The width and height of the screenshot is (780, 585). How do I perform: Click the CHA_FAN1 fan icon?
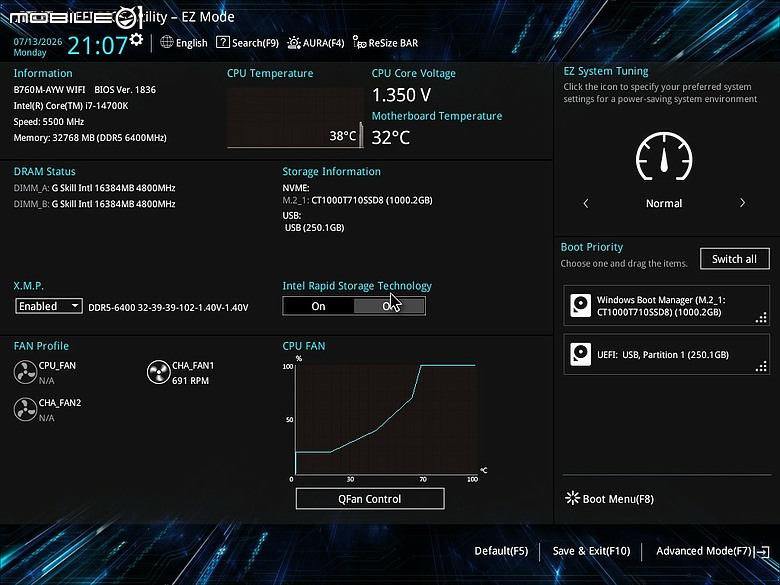[x=159, y=372]
